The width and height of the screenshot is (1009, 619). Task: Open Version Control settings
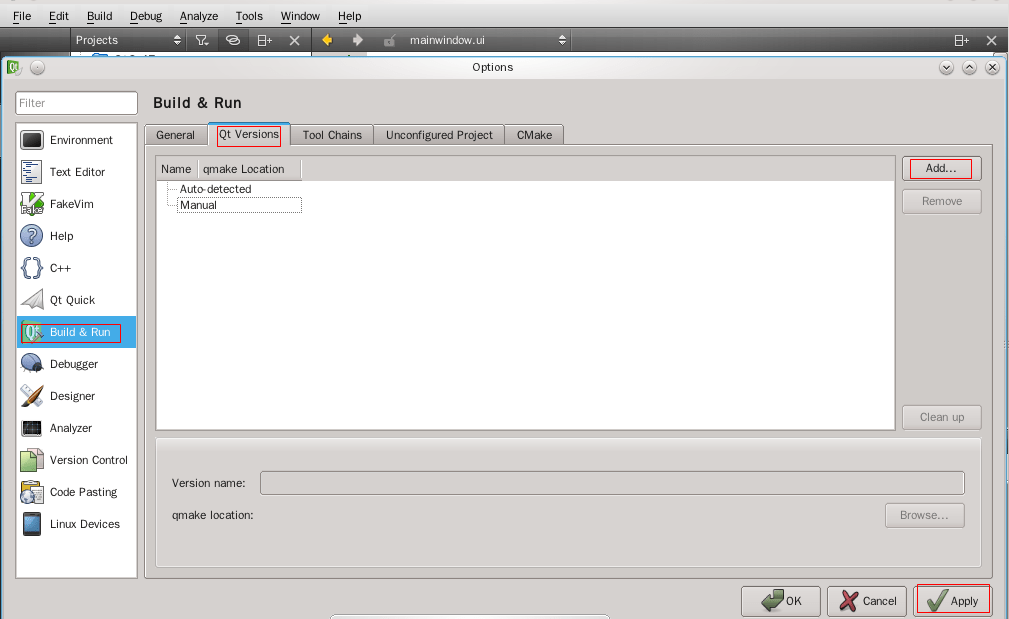coord(33,459)
